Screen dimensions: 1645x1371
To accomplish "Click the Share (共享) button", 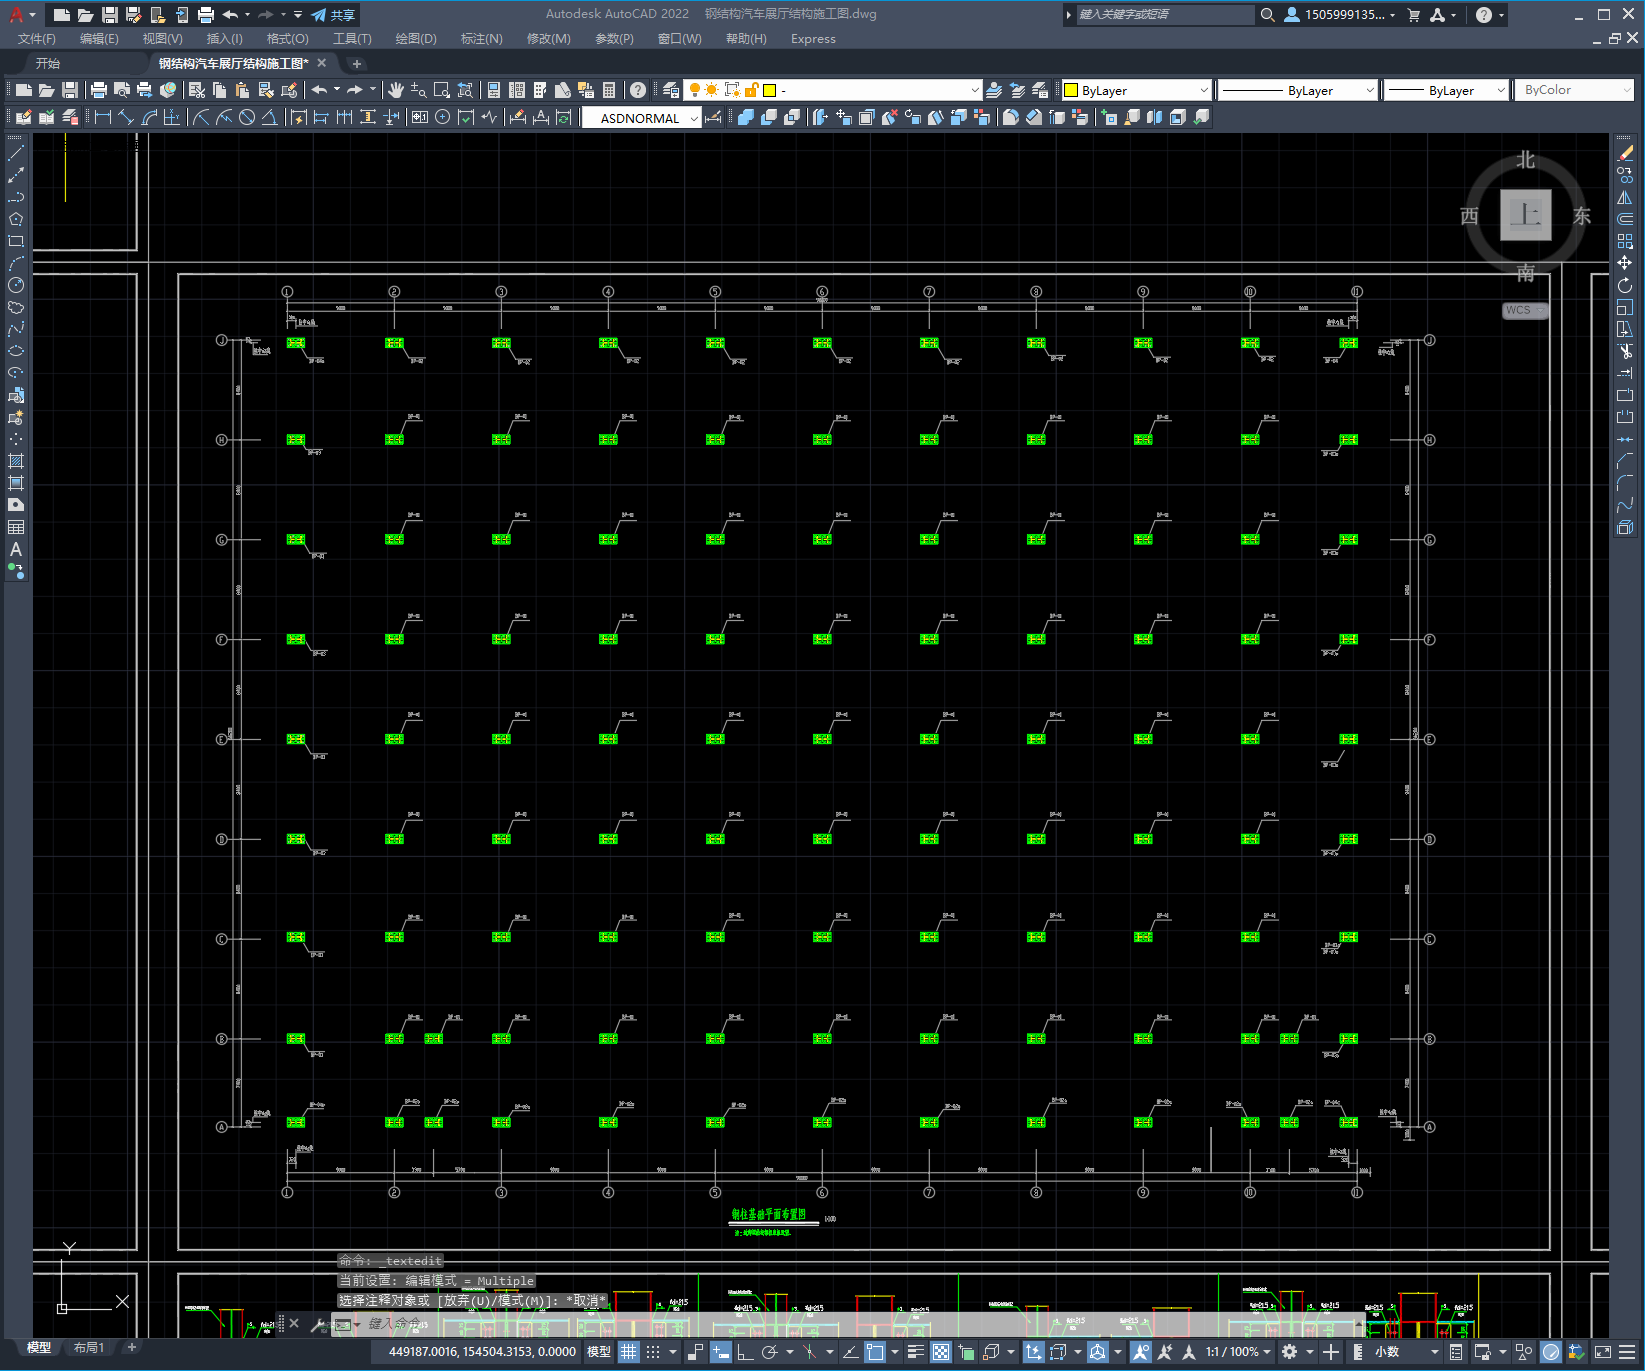I will [334, 15].
